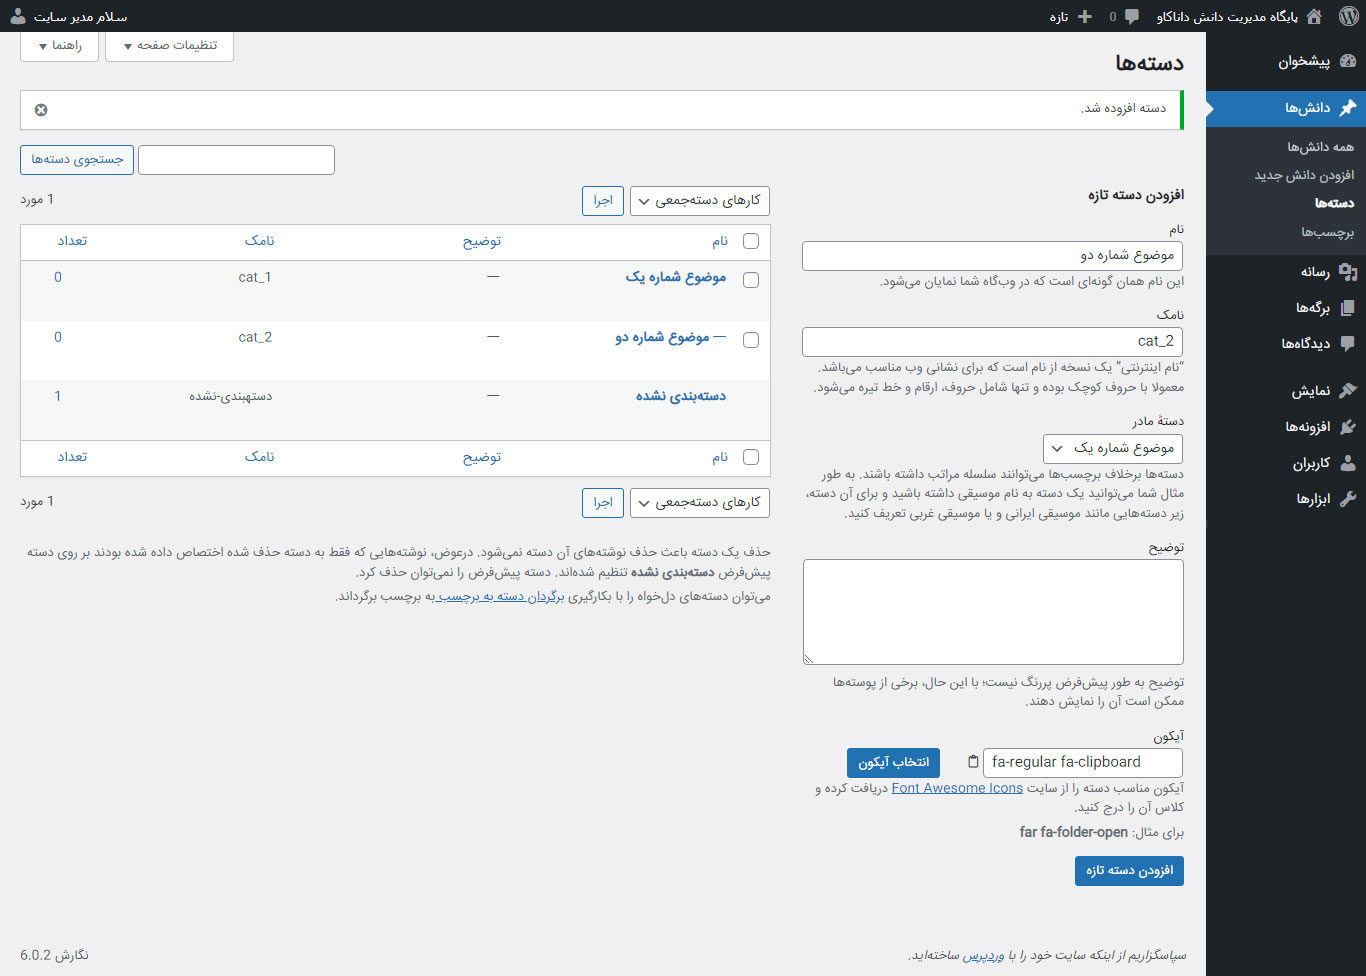This screenshot has width=1366, height=976.
Task: Click the دیدگاه‌ها comments icon
Action: coord(1347,343)
